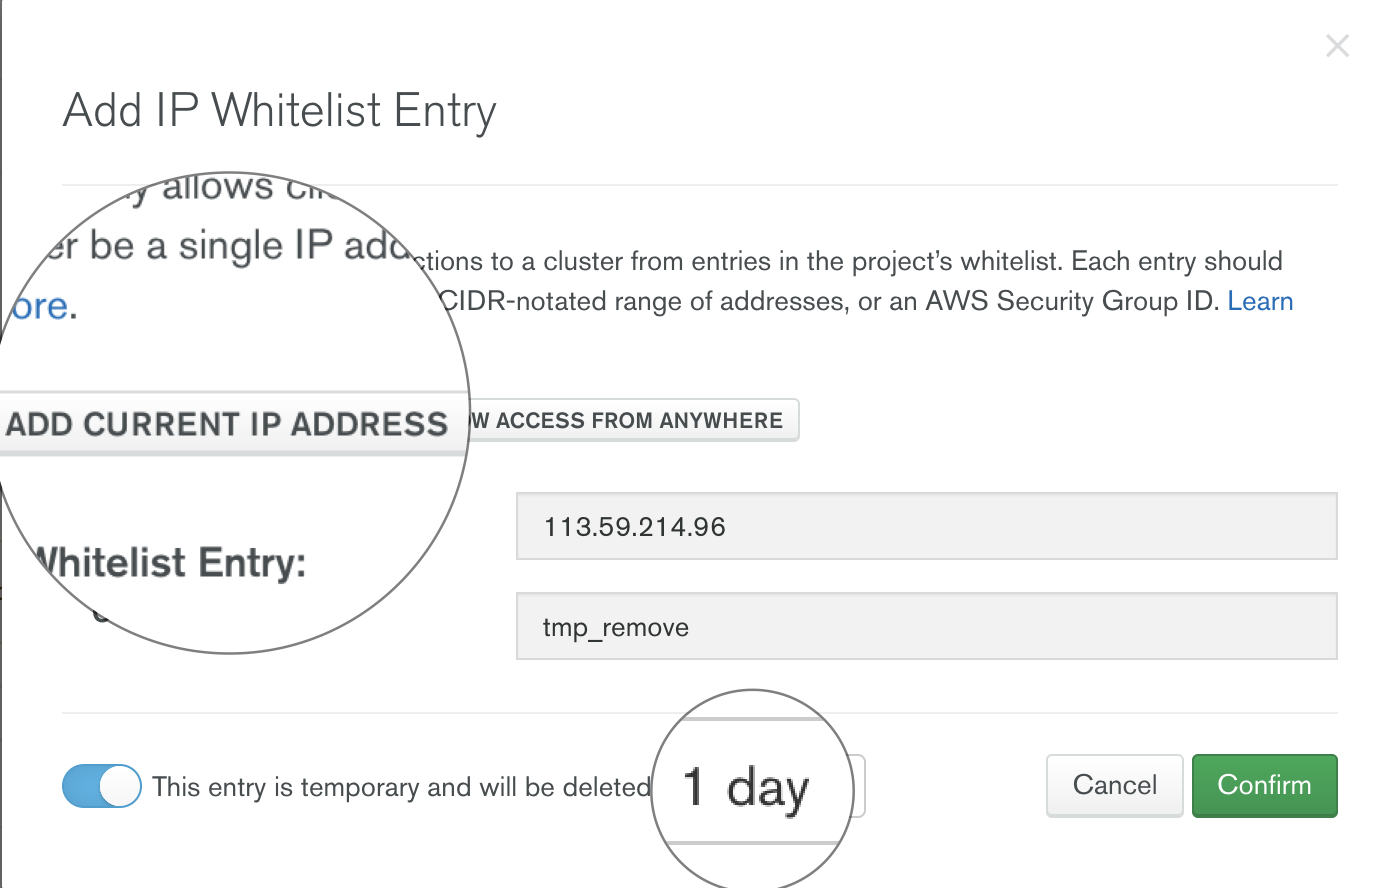Click the "CIDR-notated range of addresses" text
This screenshot has width=1394, height=888.
[642, 301]
